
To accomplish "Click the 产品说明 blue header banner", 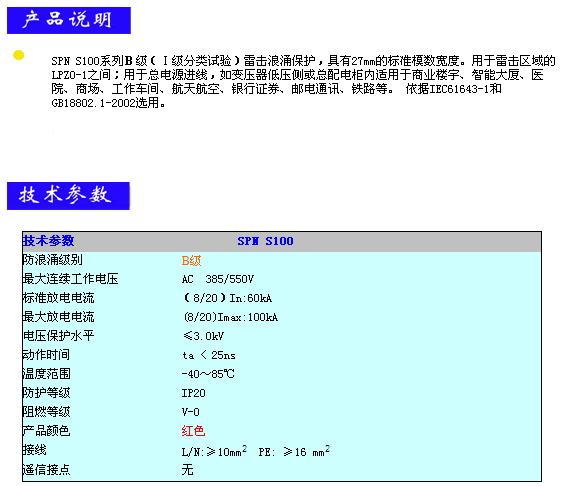I will (69, 20).
